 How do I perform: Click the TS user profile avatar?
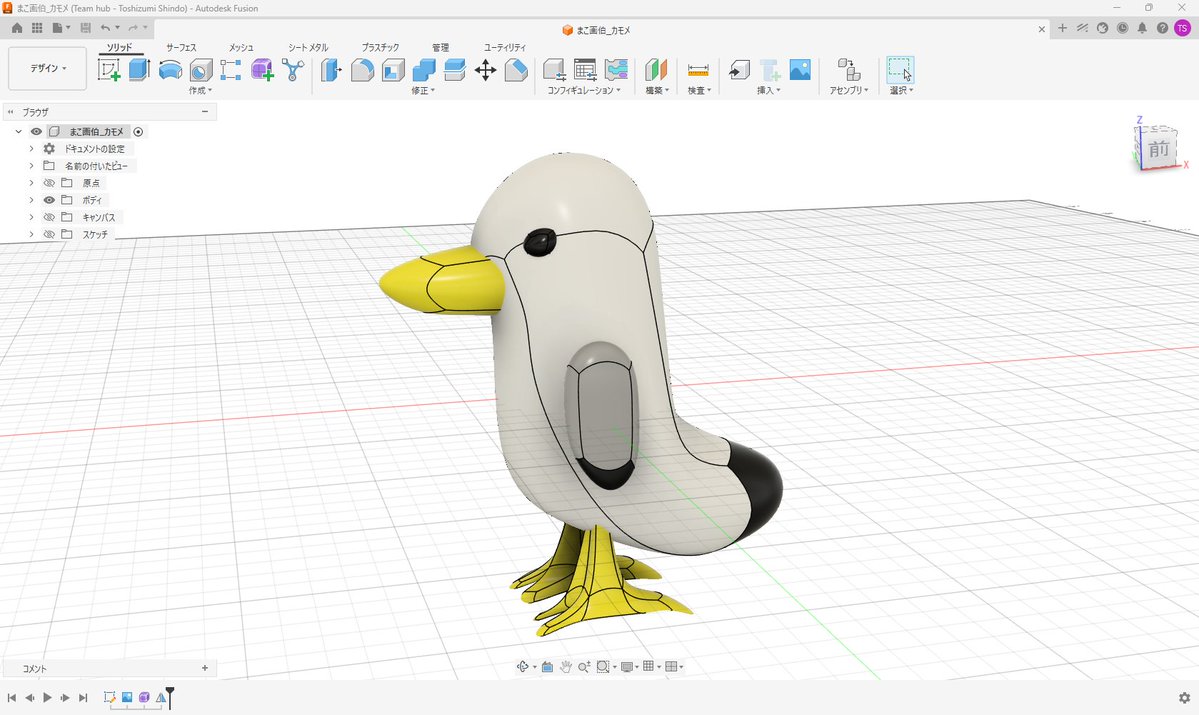1182,28
